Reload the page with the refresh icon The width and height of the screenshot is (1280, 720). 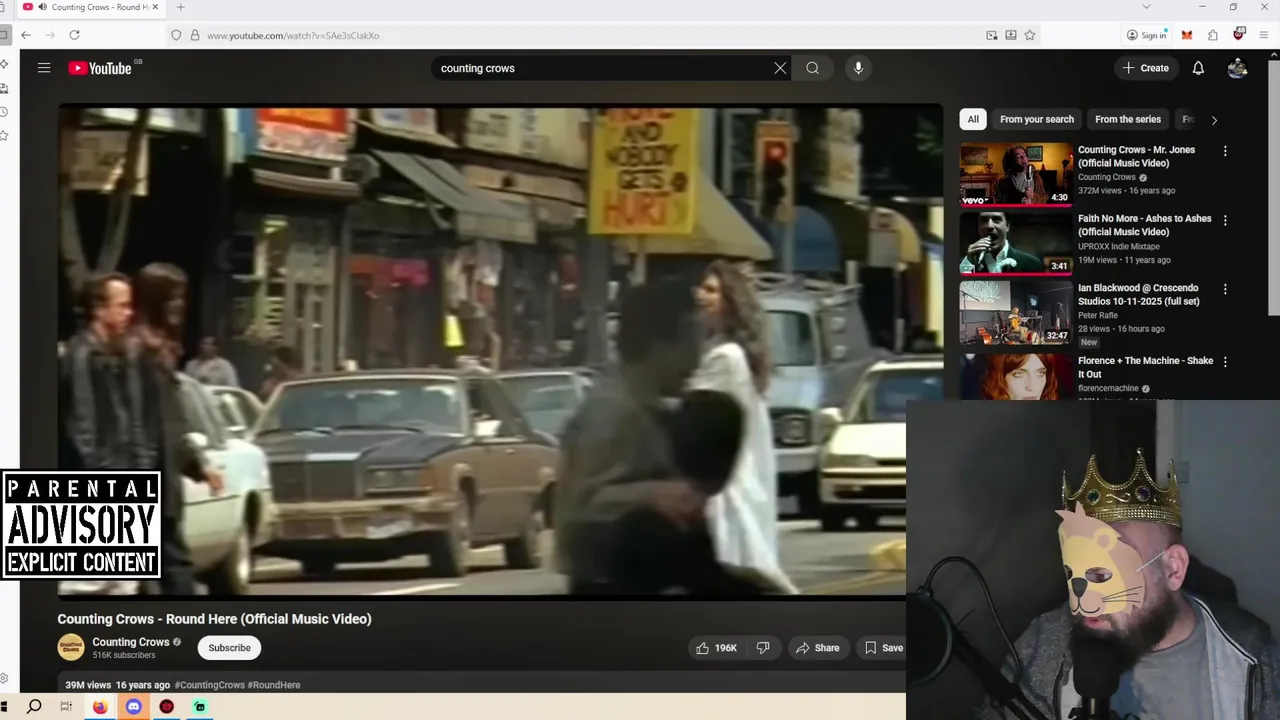(74, 35)
